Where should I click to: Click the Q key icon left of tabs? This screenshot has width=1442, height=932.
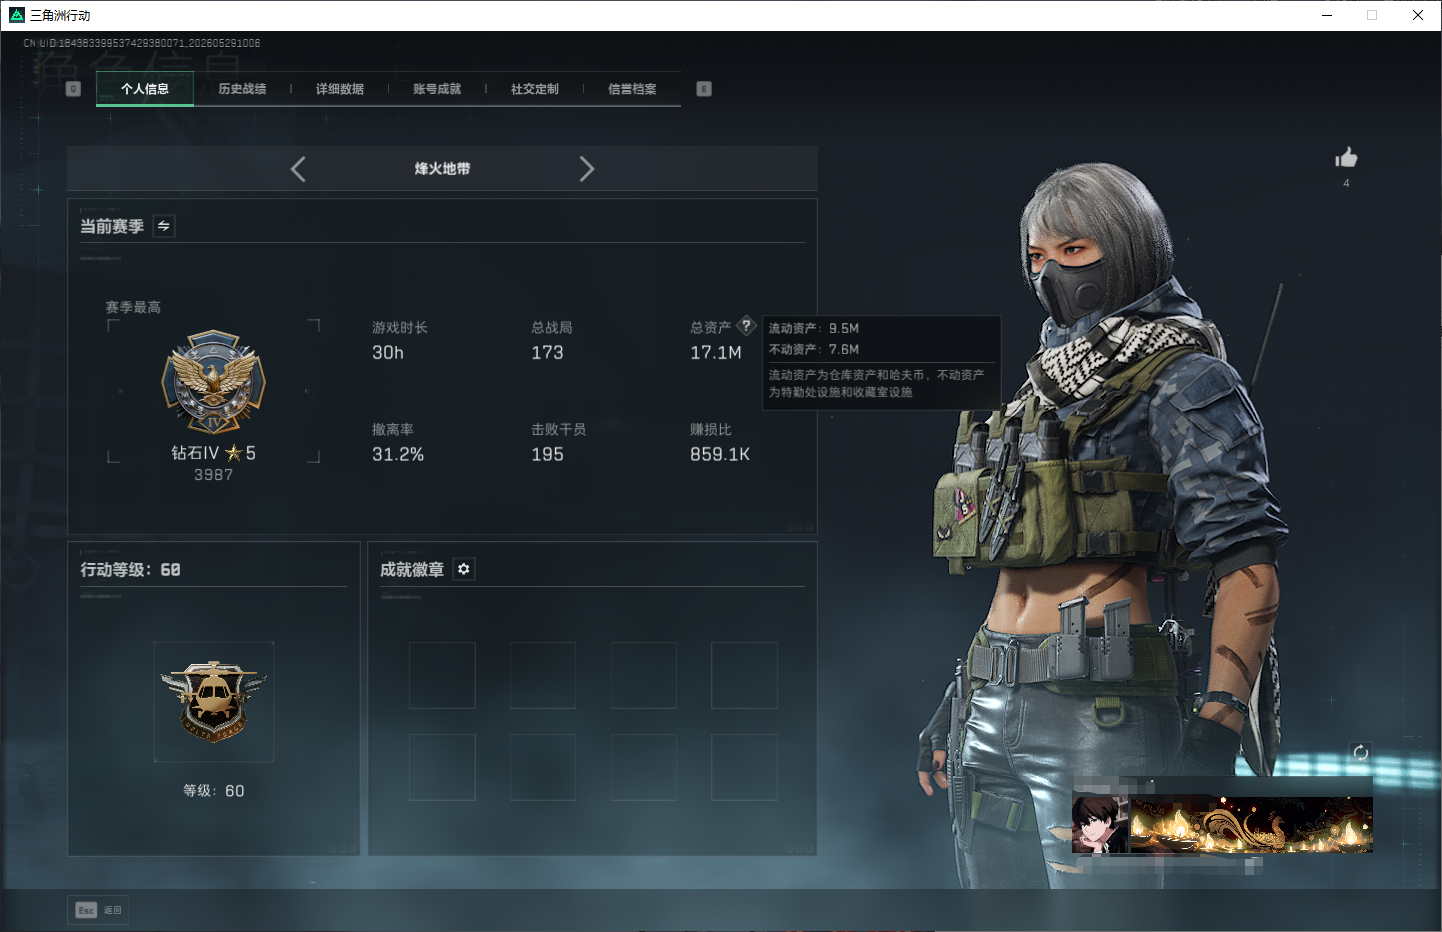tap(73, 89)
